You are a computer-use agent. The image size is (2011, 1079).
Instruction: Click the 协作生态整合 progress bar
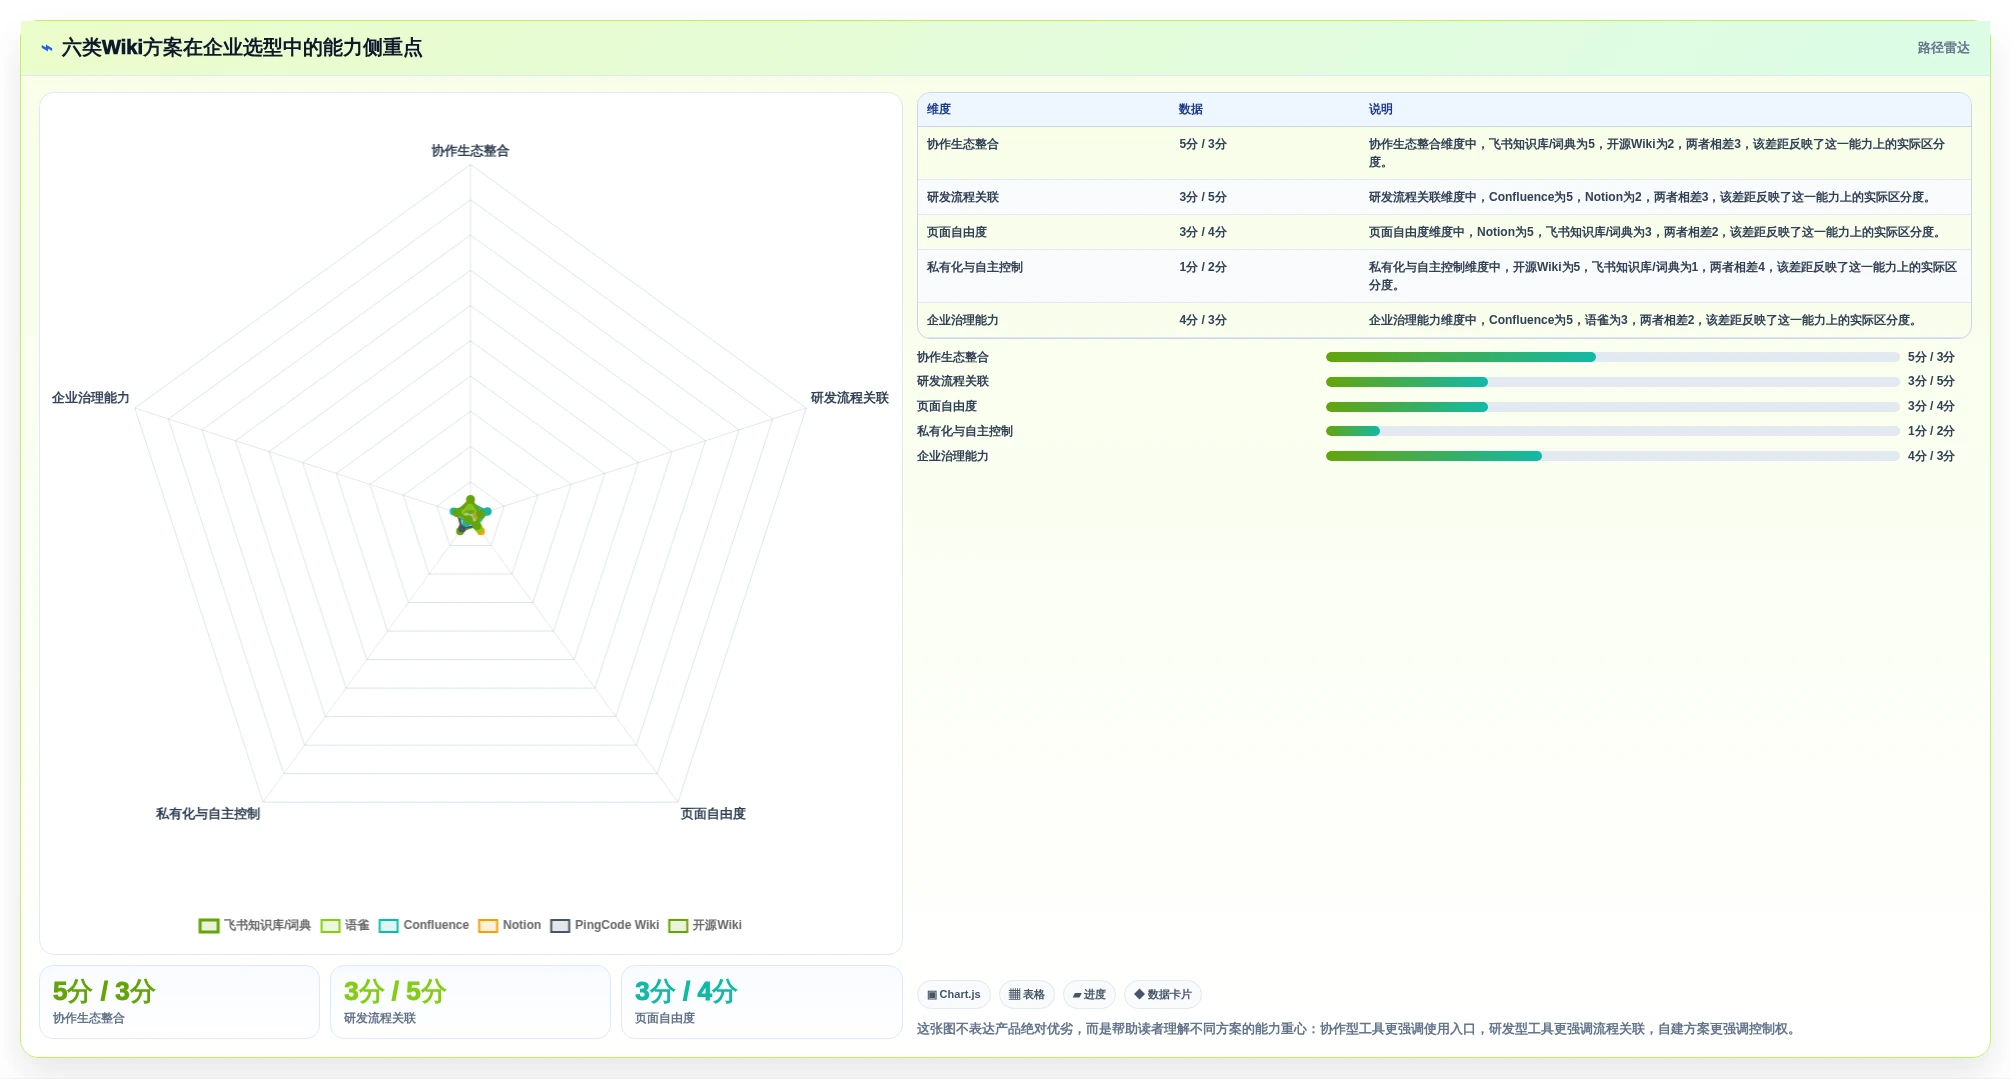point(1612,357)
